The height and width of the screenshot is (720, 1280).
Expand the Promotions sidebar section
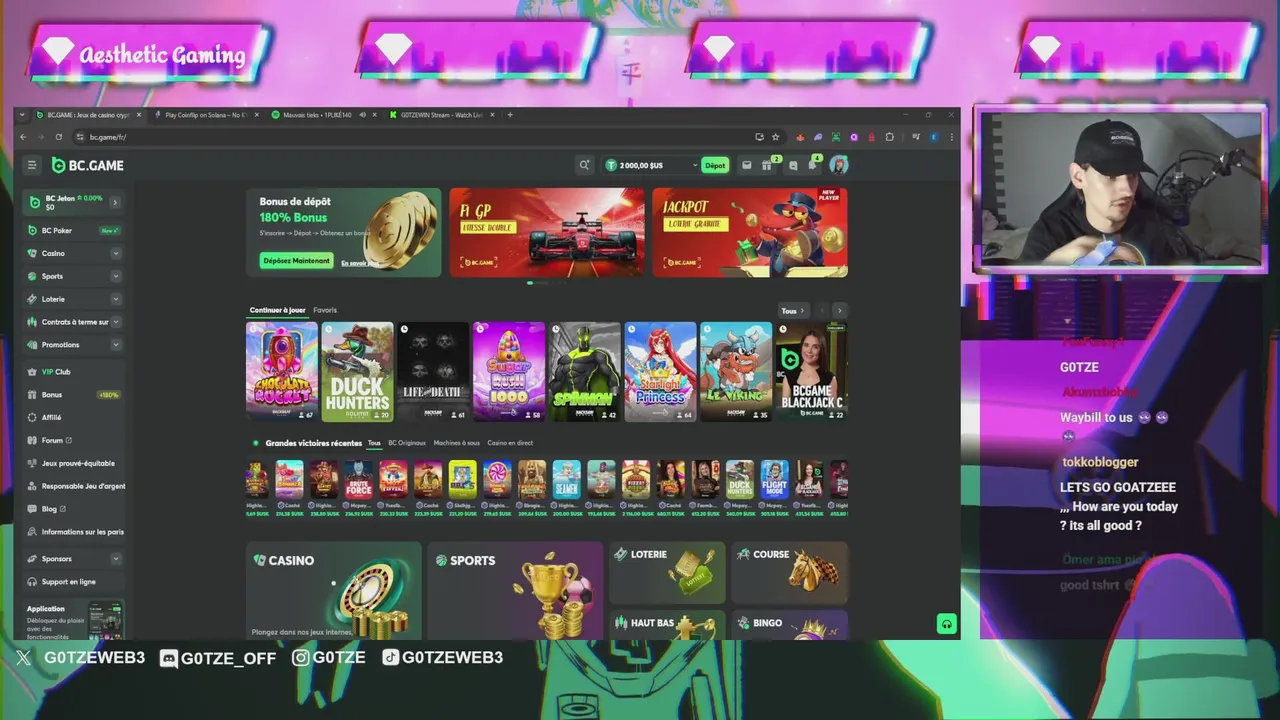[116, 345]
